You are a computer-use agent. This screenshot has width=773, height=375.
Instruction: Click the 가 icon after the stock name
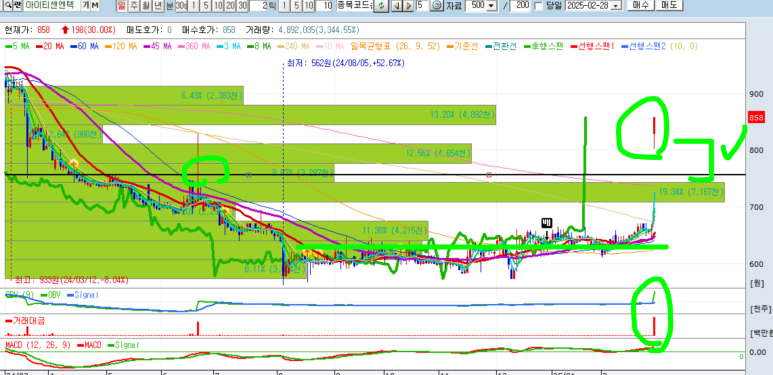[x=86, y=5]
